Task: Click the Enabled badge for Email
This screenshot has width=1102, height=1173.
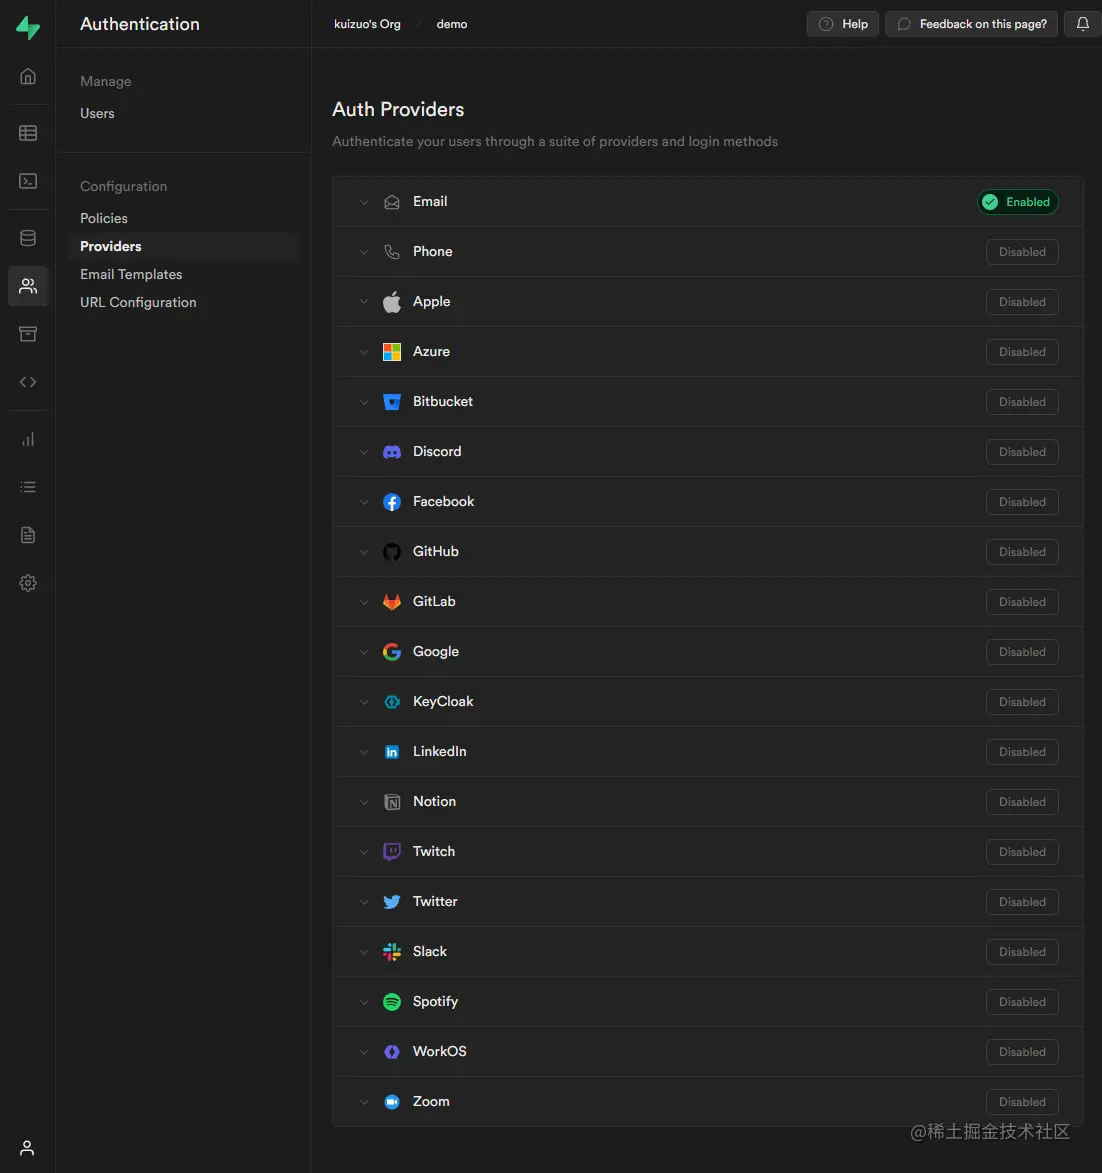Action: (x=1017, y=202)
